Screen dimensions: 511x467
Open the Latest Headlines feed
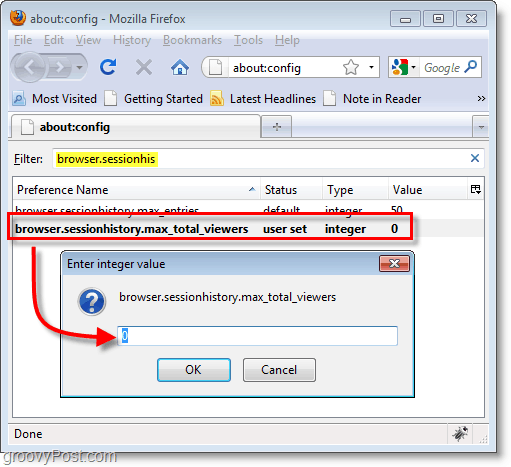[x=263, y=99]
